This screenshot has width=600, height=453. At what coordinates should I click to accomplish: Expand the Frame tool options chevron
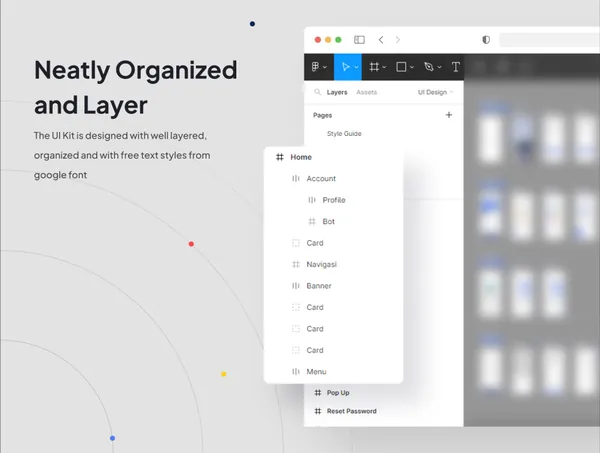pyautogui.click(x=385, y=68)
